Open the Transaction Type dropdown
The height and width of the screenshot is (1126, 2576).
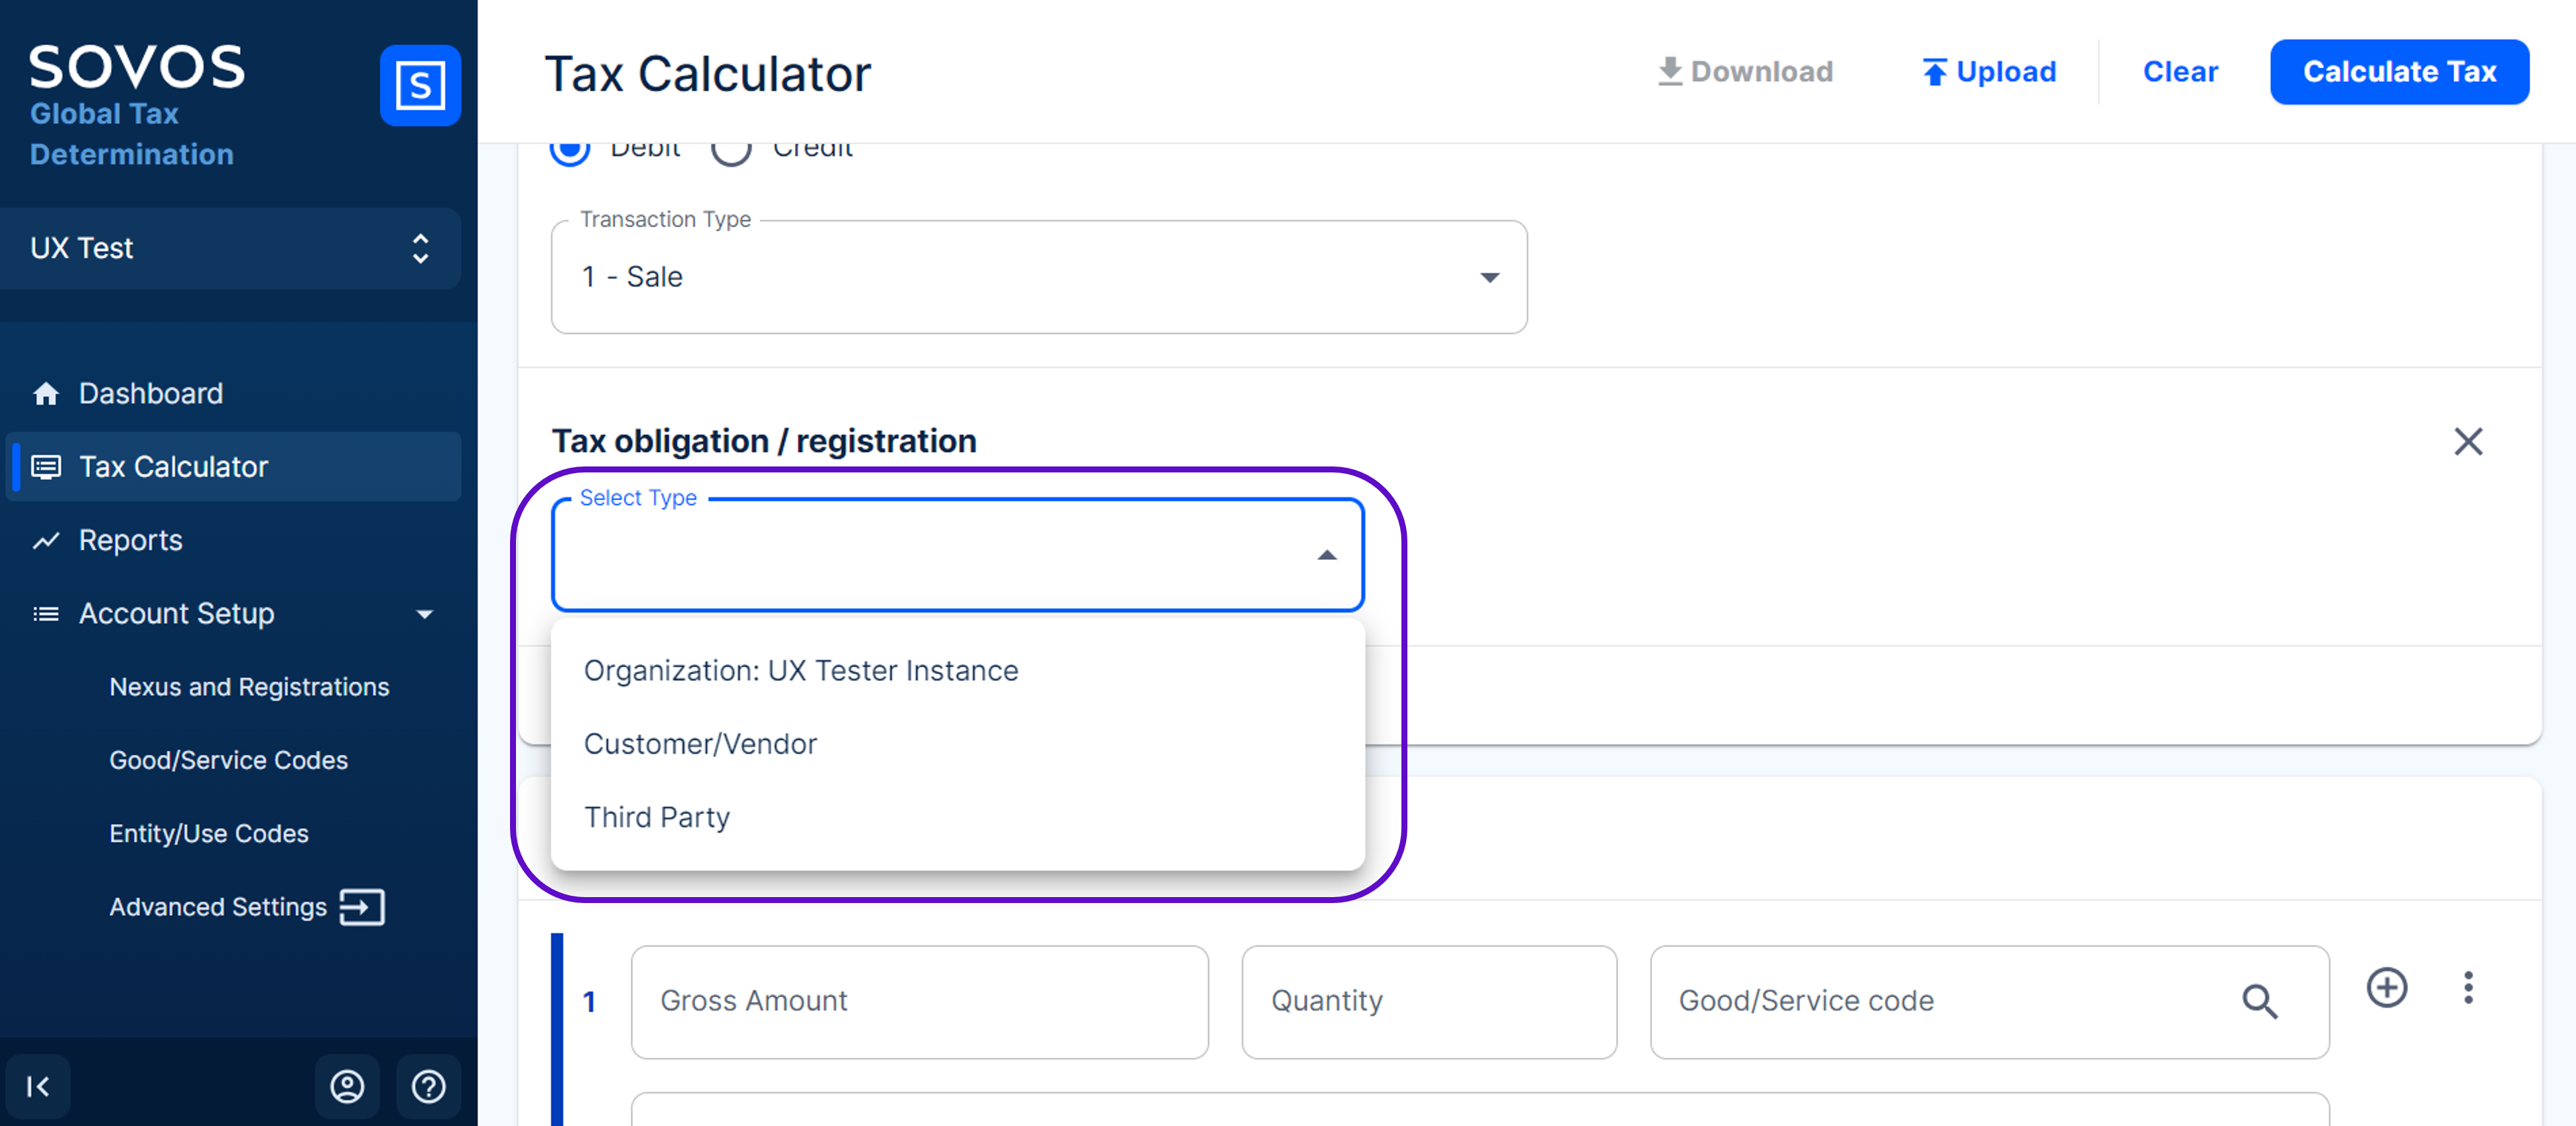1038,277
